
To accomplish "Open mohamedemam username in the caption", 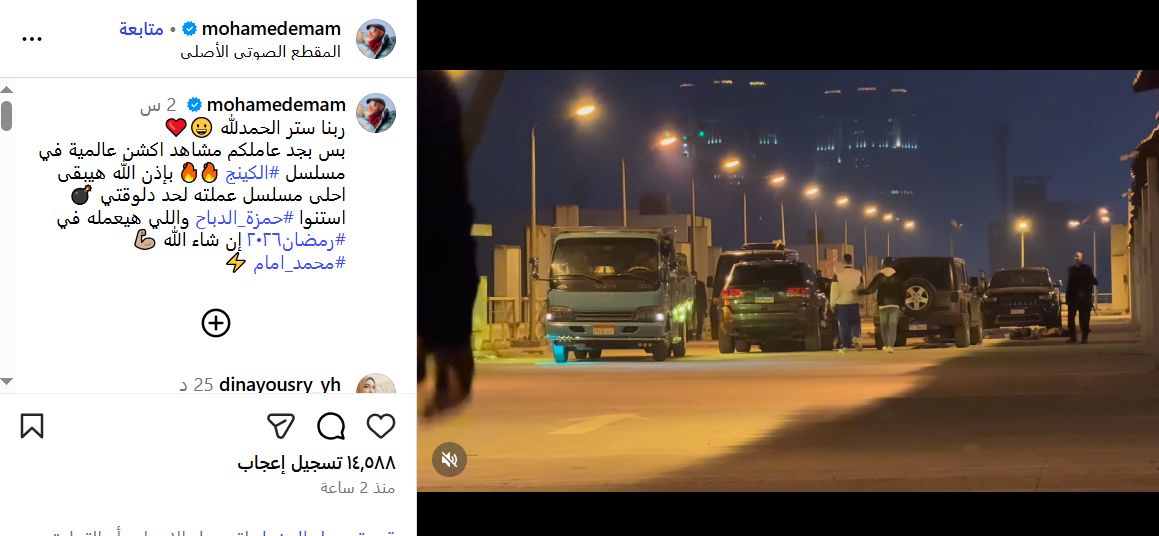I will pyautogui.click(x=276, y=105).
